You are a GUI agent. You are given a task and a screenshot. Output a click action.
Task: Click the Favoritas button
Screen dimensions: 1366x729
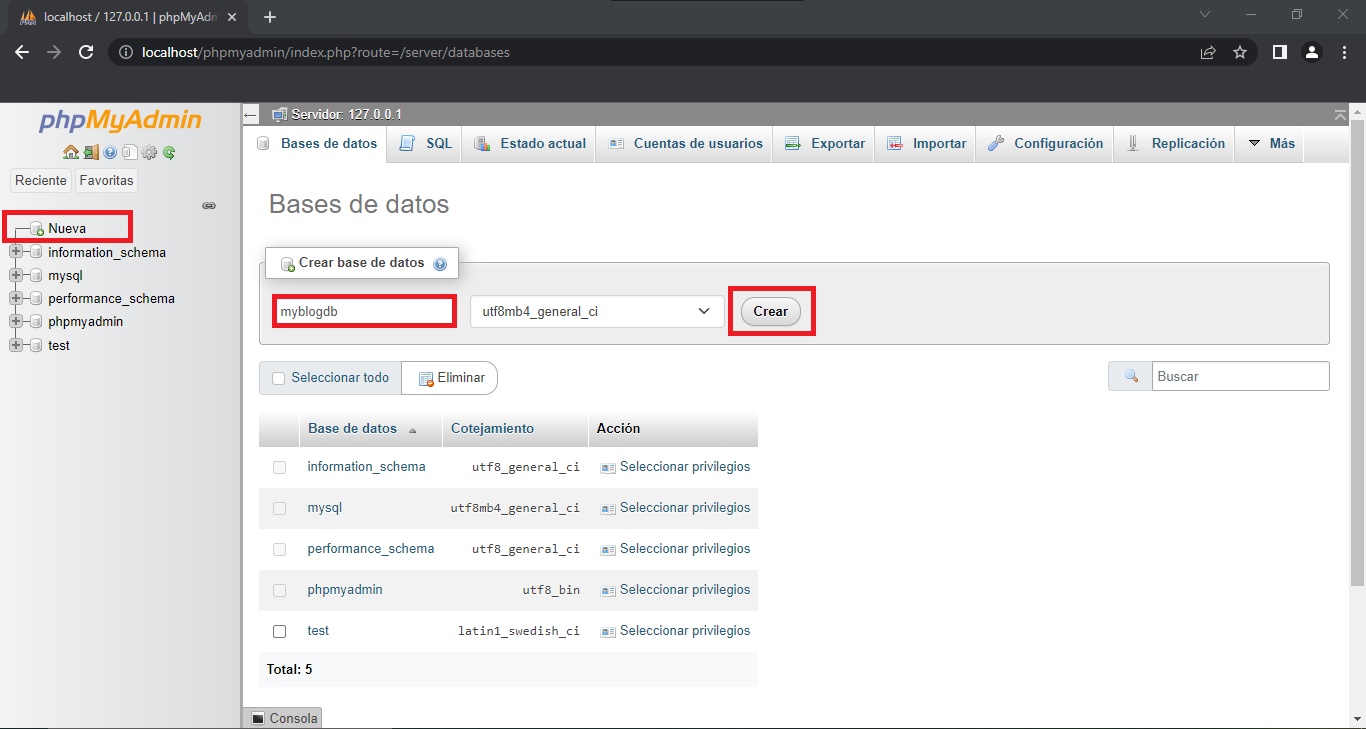[106, 181]
